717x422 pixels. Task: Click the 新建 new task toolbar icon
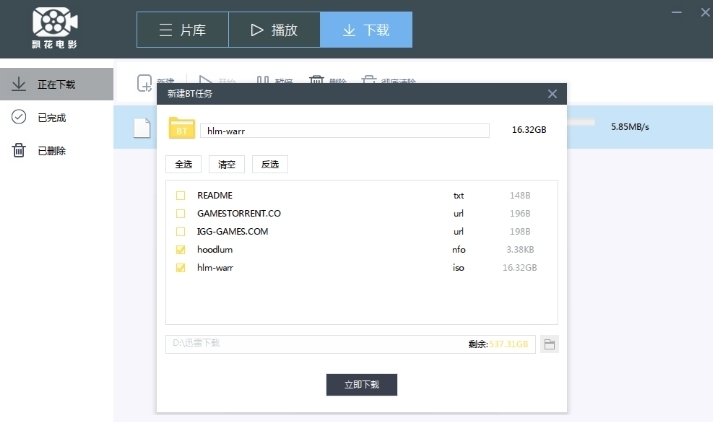tap(145, 81)
